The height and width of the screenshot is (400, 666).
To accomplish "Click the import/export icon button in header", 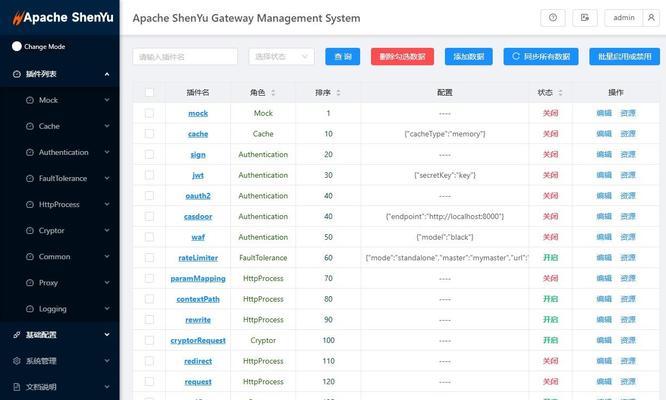I will click(585, 18).
